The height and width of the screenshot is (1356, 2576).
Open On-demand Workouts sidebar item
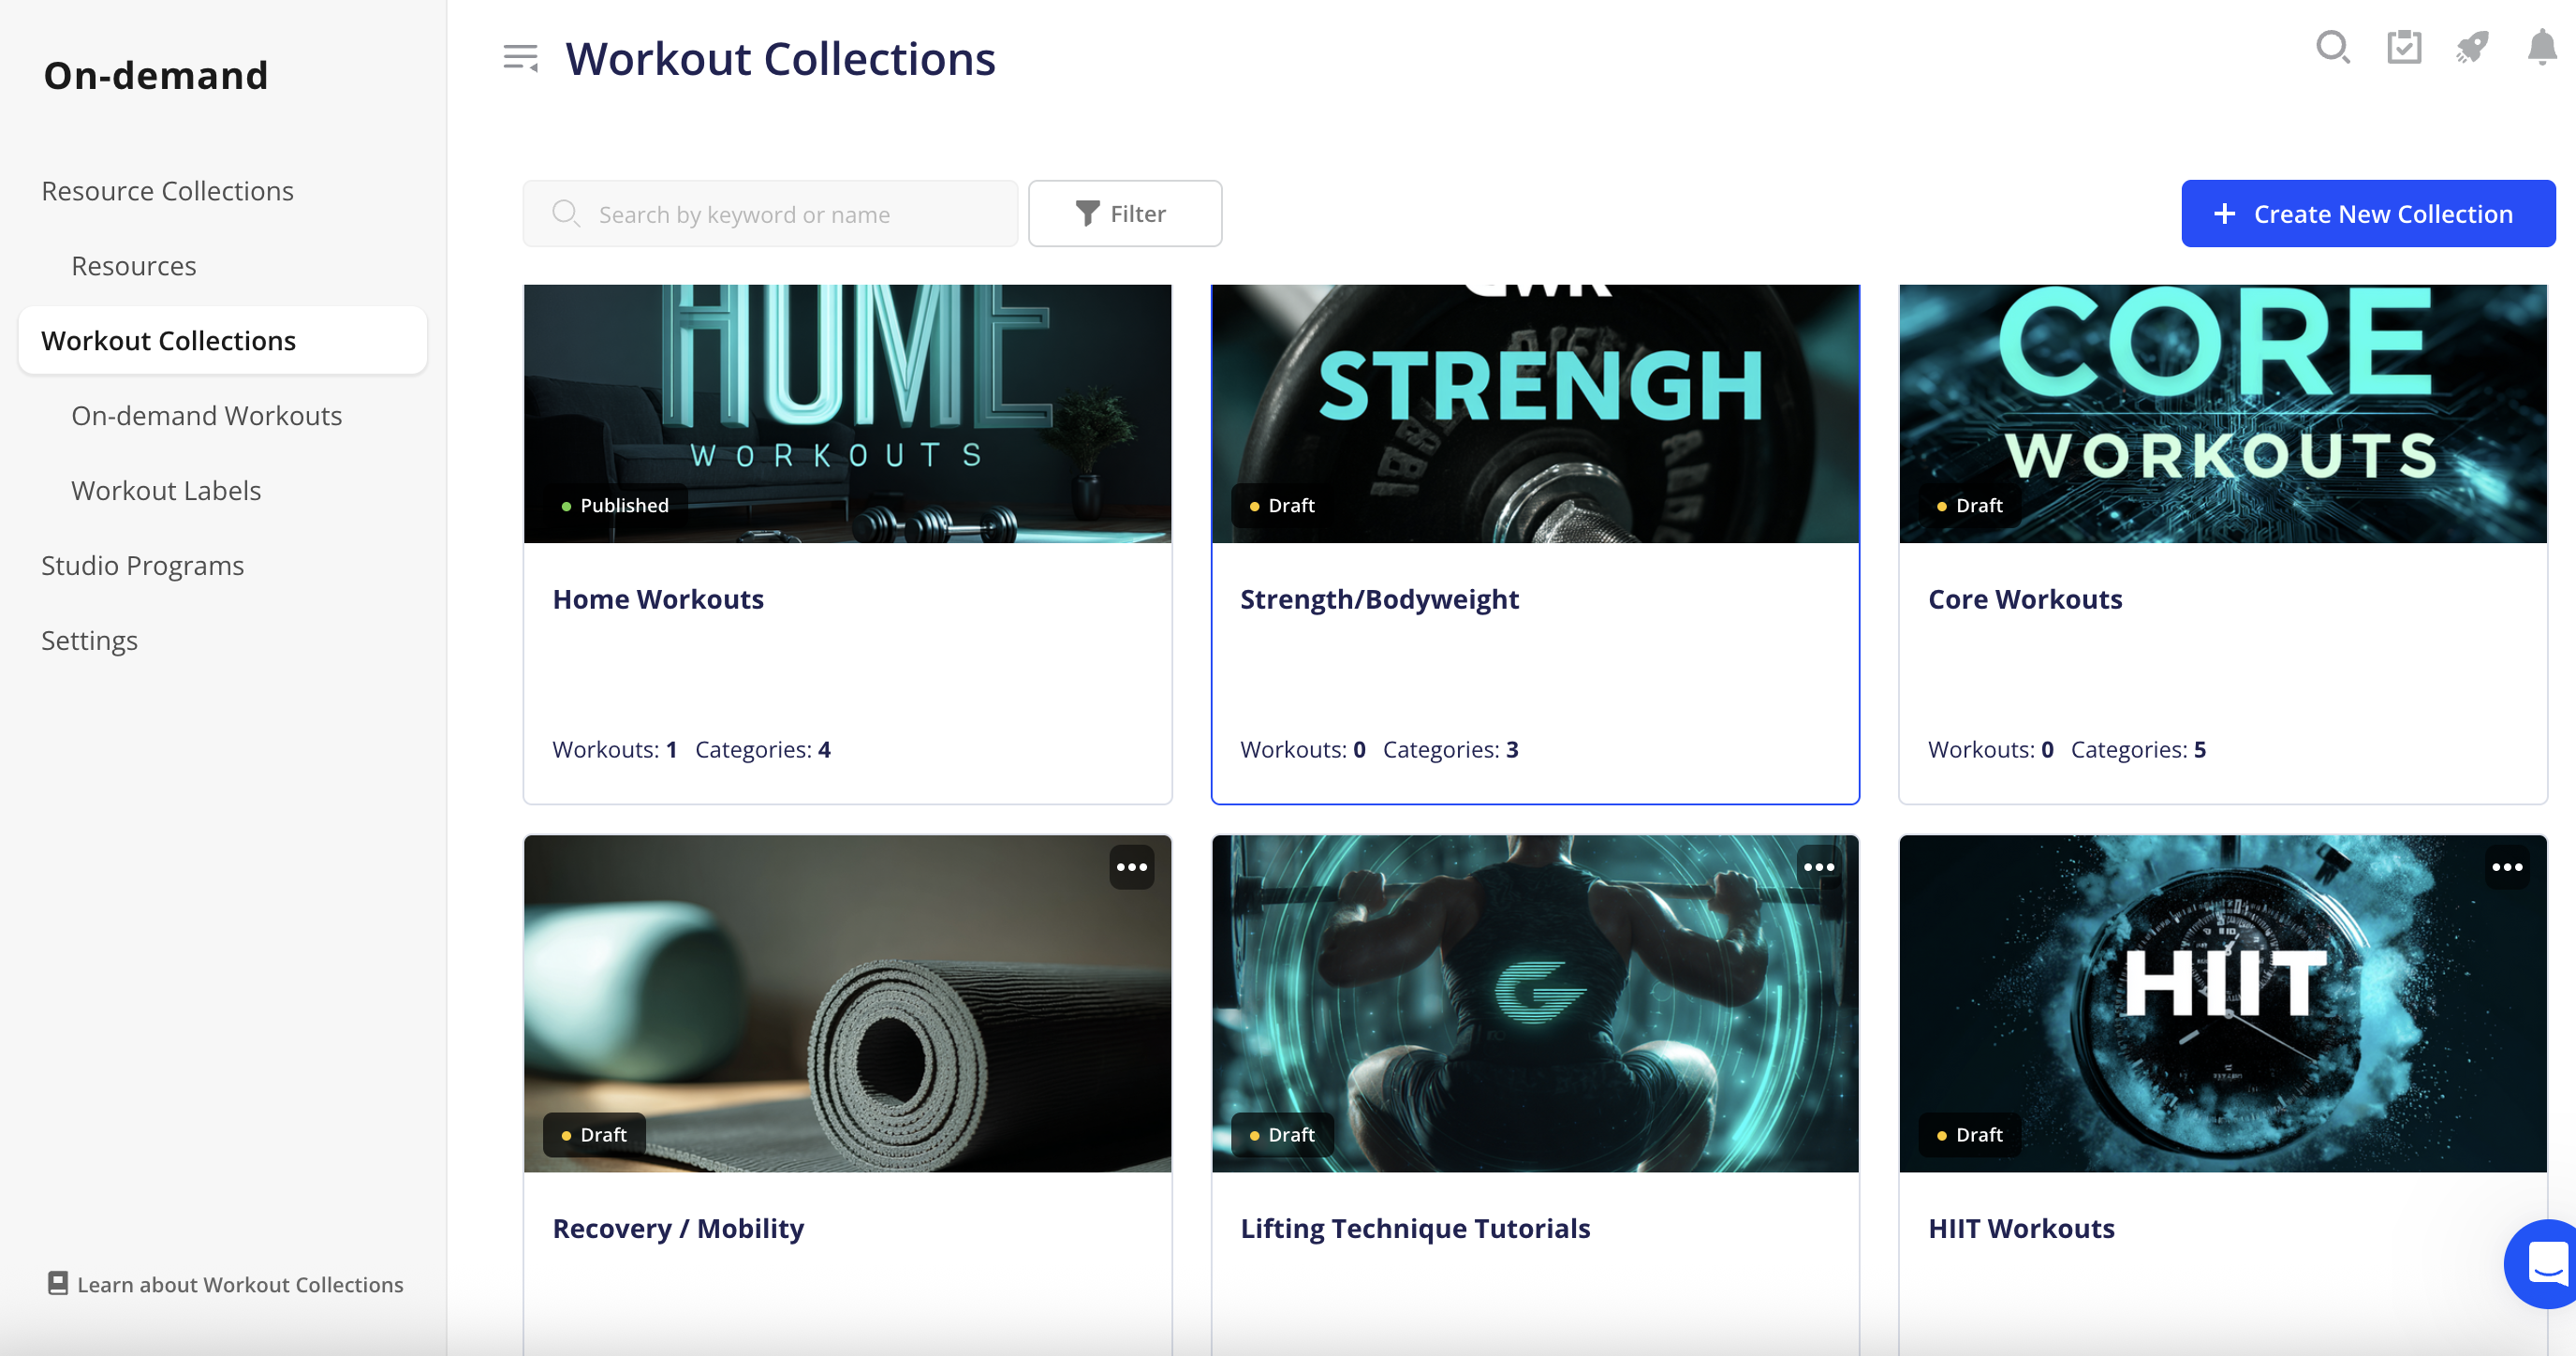(206, 416)
